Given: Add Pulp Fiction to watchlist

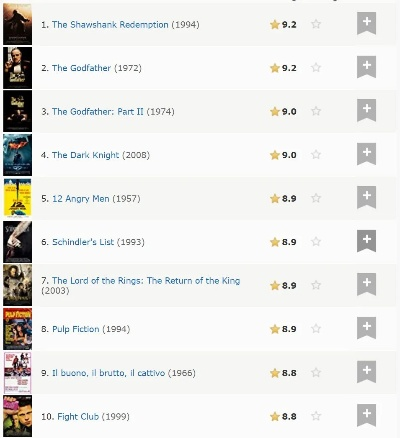Looking at the screenshot, I should (x=366, y=328).
